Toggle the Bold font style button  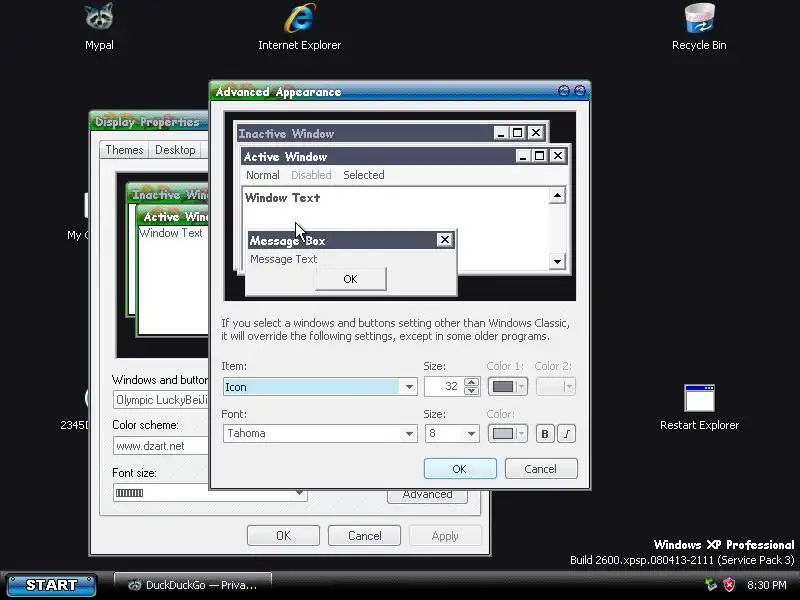[544, 434]
